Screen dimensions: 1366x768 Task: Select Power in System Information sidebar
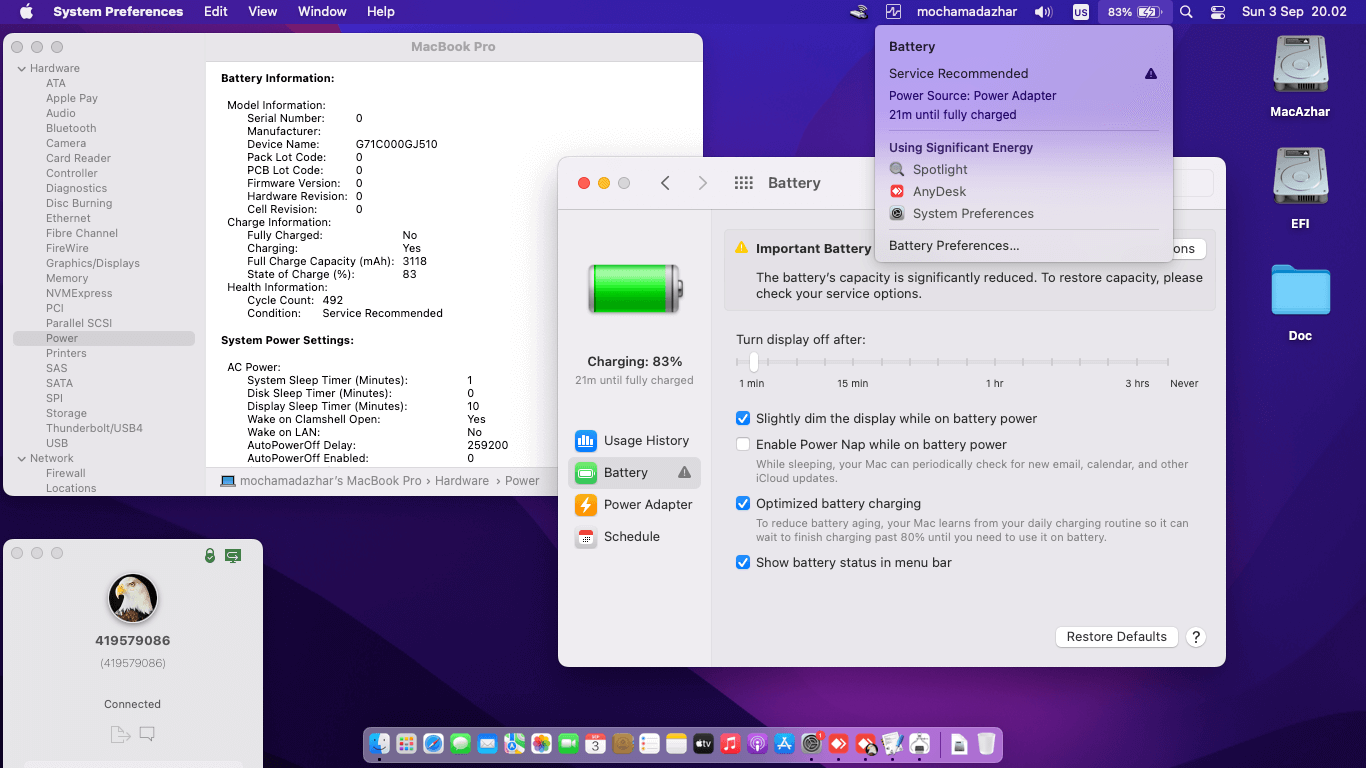tap(104, 338)
